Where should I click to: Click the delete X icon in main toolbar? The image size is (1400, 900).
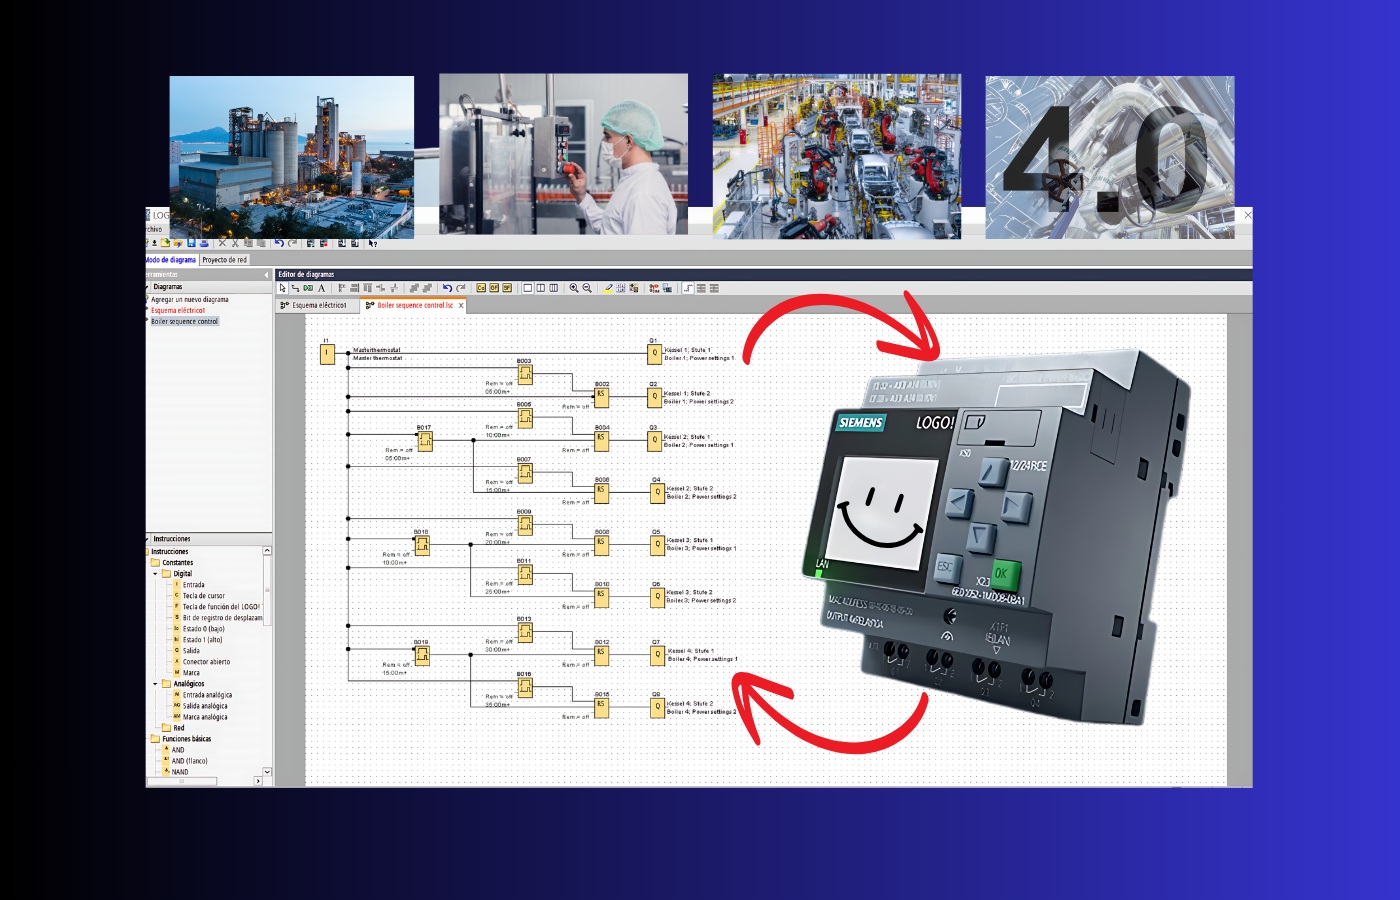click(222, 243)
